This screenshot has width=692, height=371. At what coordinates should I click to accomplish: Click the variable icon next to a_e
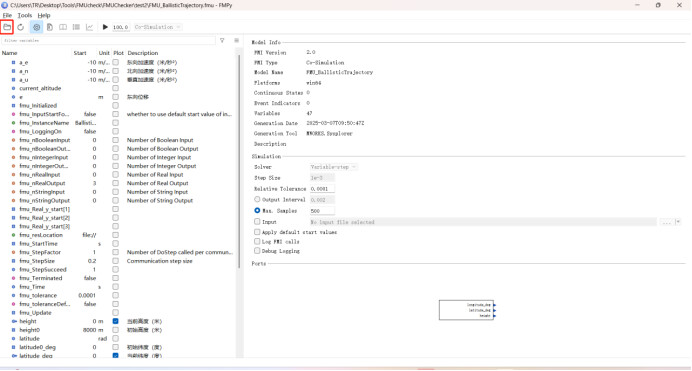[x=13, y=63]
